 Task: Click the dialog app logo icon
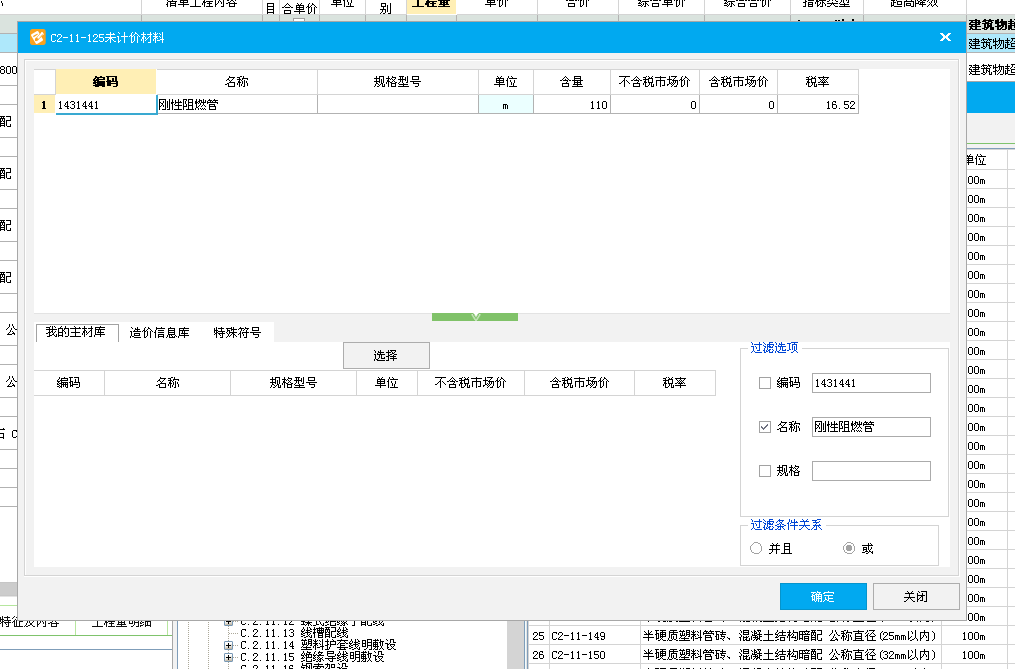38,38
